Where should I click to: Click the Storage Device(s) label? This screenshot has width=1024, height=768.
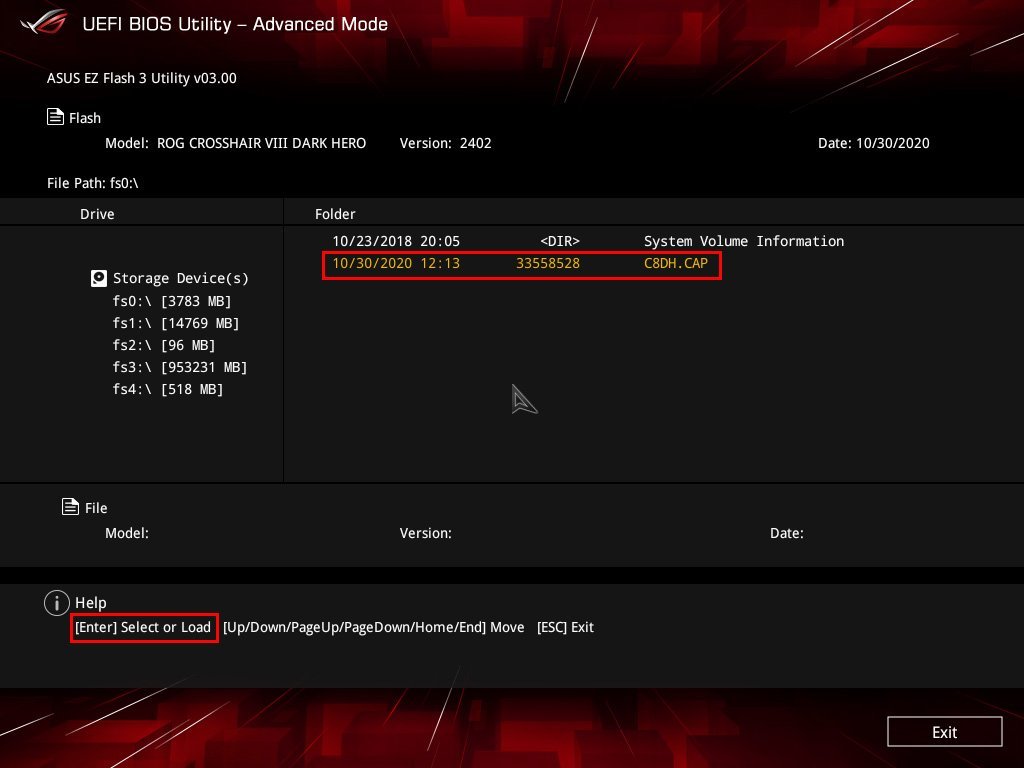181,278
